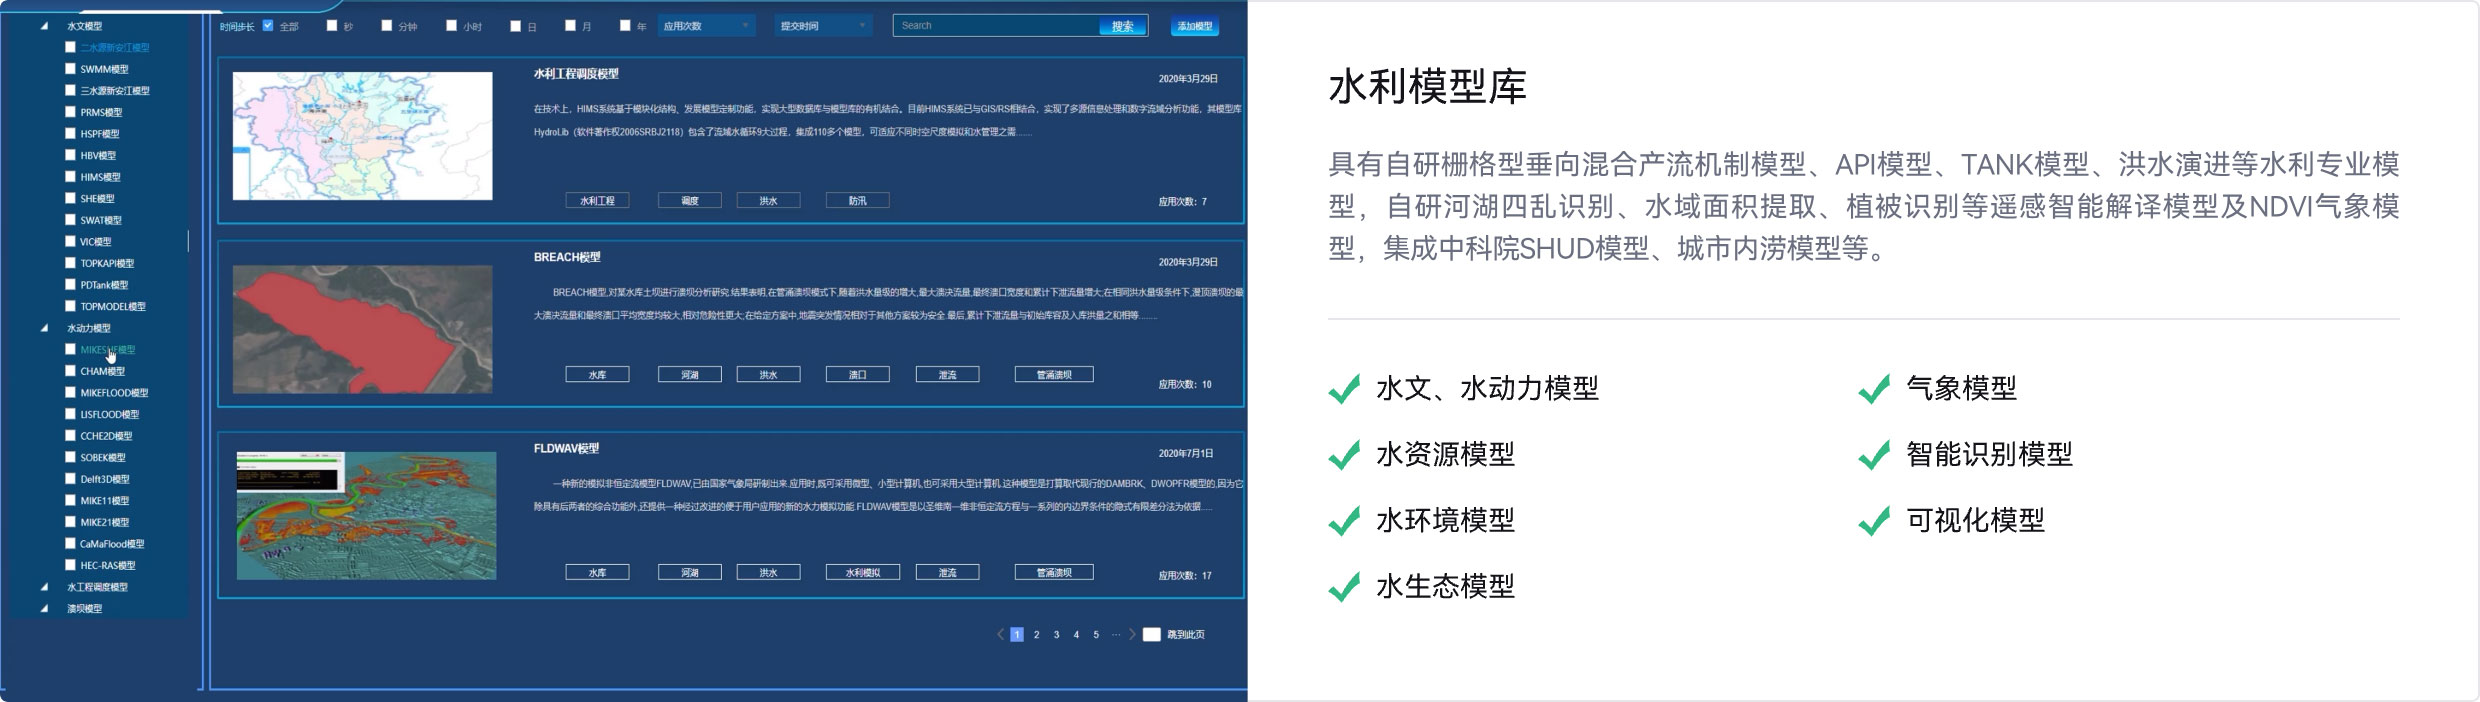Collapse the 水动力模型 tree group
Screen dimensions: 2480x702
coord(44,328)
